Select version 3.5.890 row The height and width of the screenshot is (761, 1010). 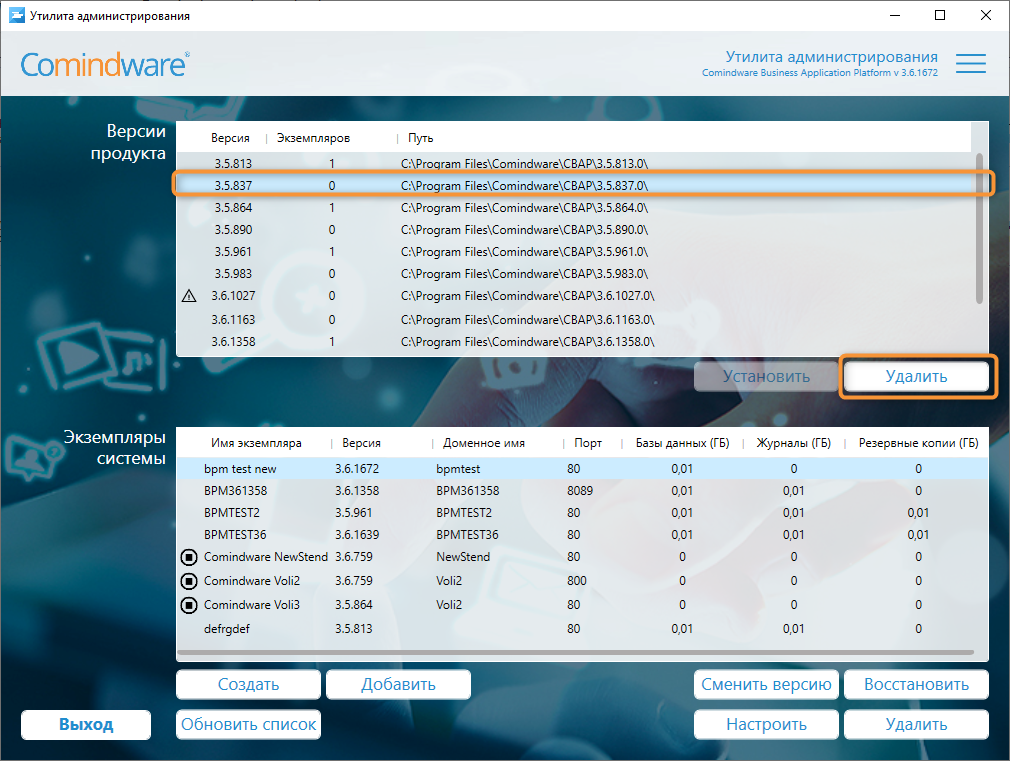click(573, 229)
